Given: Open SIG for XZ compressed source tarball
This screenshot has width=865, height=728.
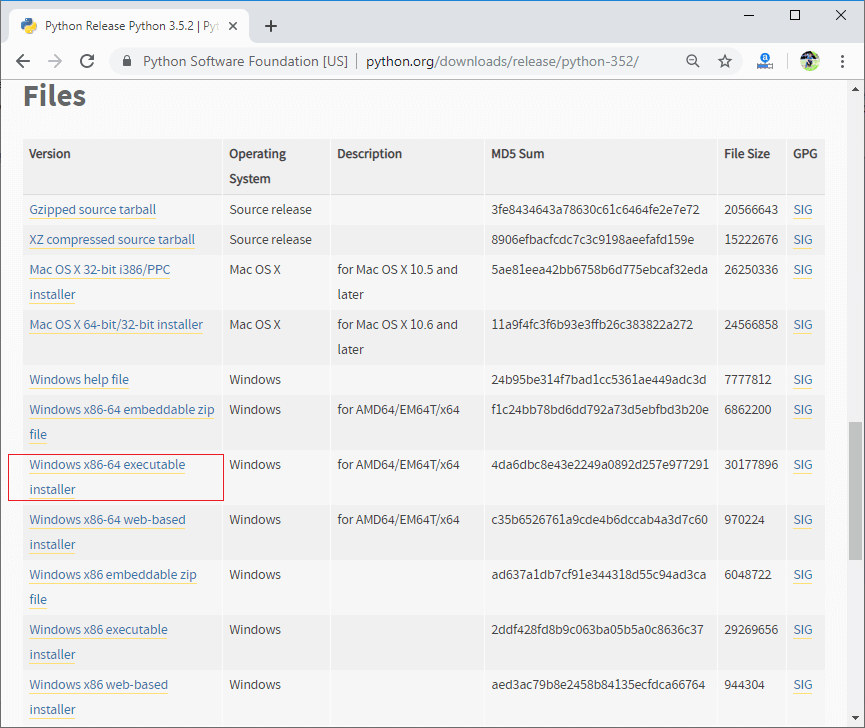Looking at the screenshot, I should 803,240.
